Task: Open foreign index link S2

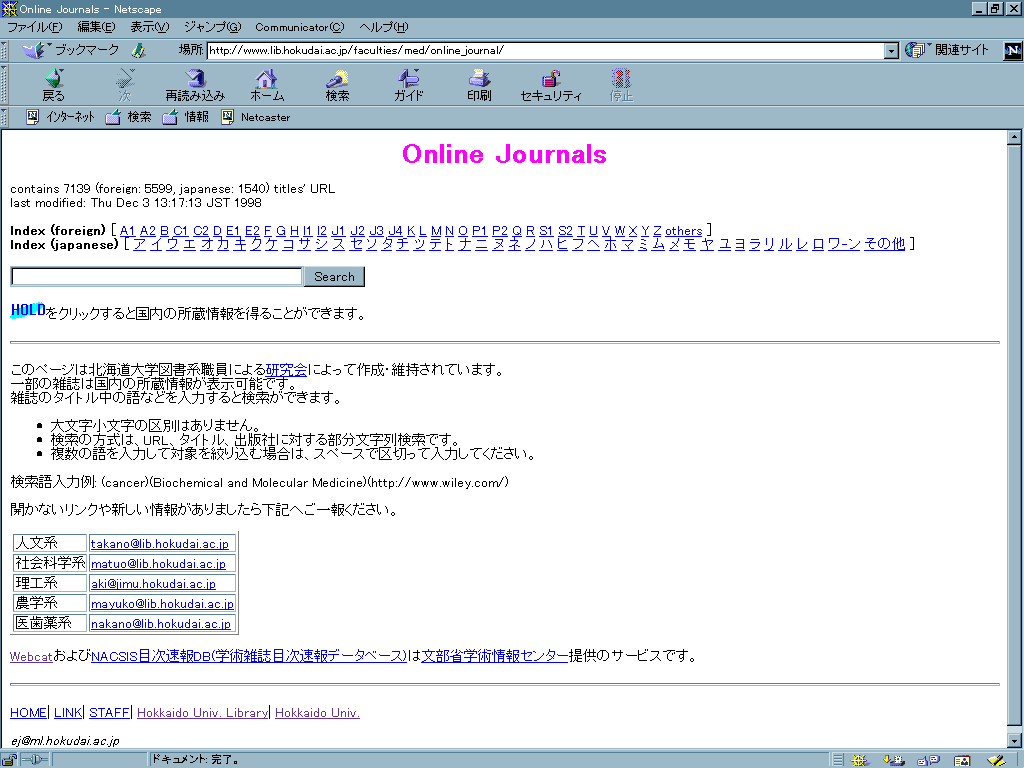Action: click(x=566, y=231)
